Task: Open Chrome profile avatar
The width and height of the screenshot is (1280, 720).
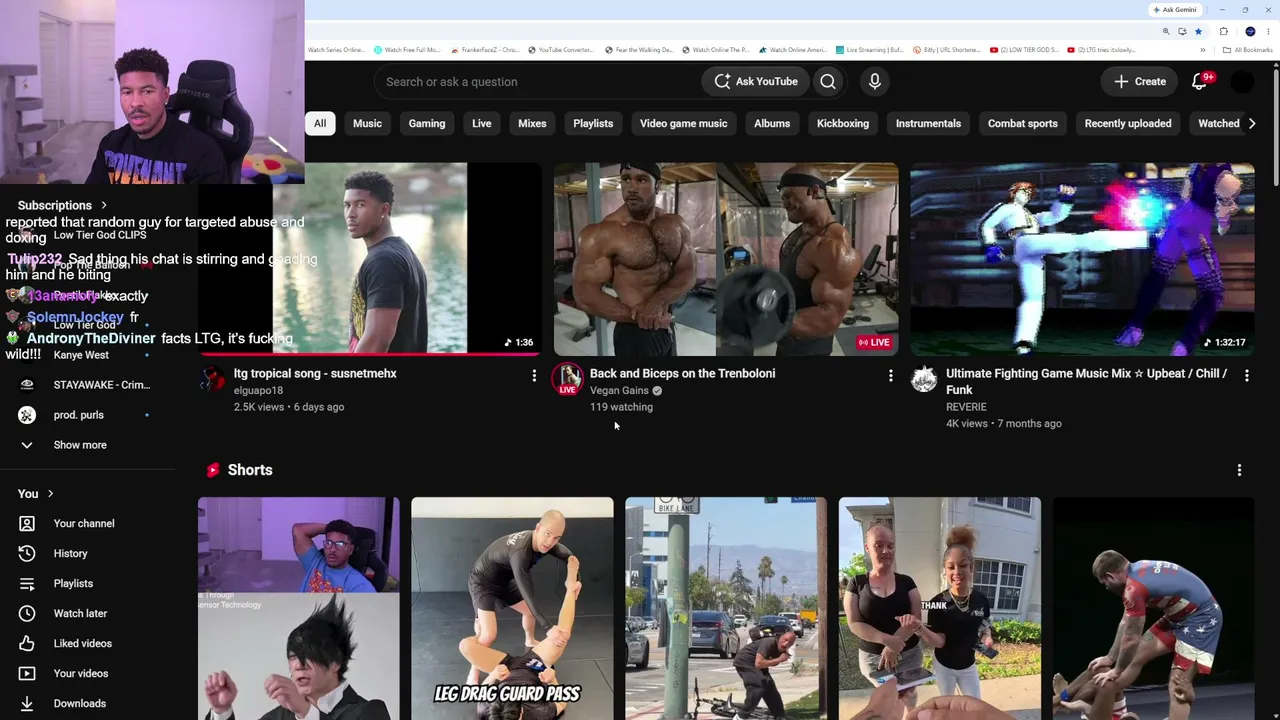Action: pos(1250,32)
